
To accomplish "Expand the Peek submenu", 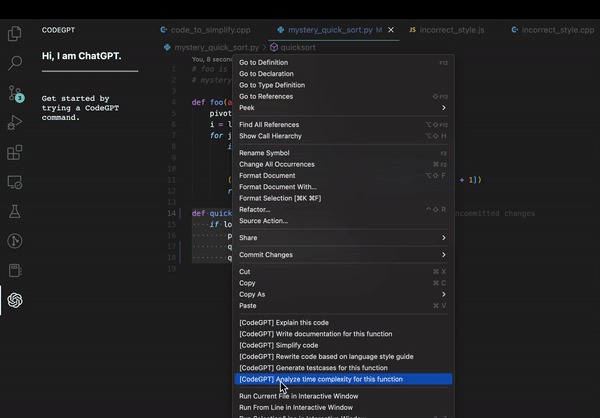I will pyautogui.click(x=343, y=108).
